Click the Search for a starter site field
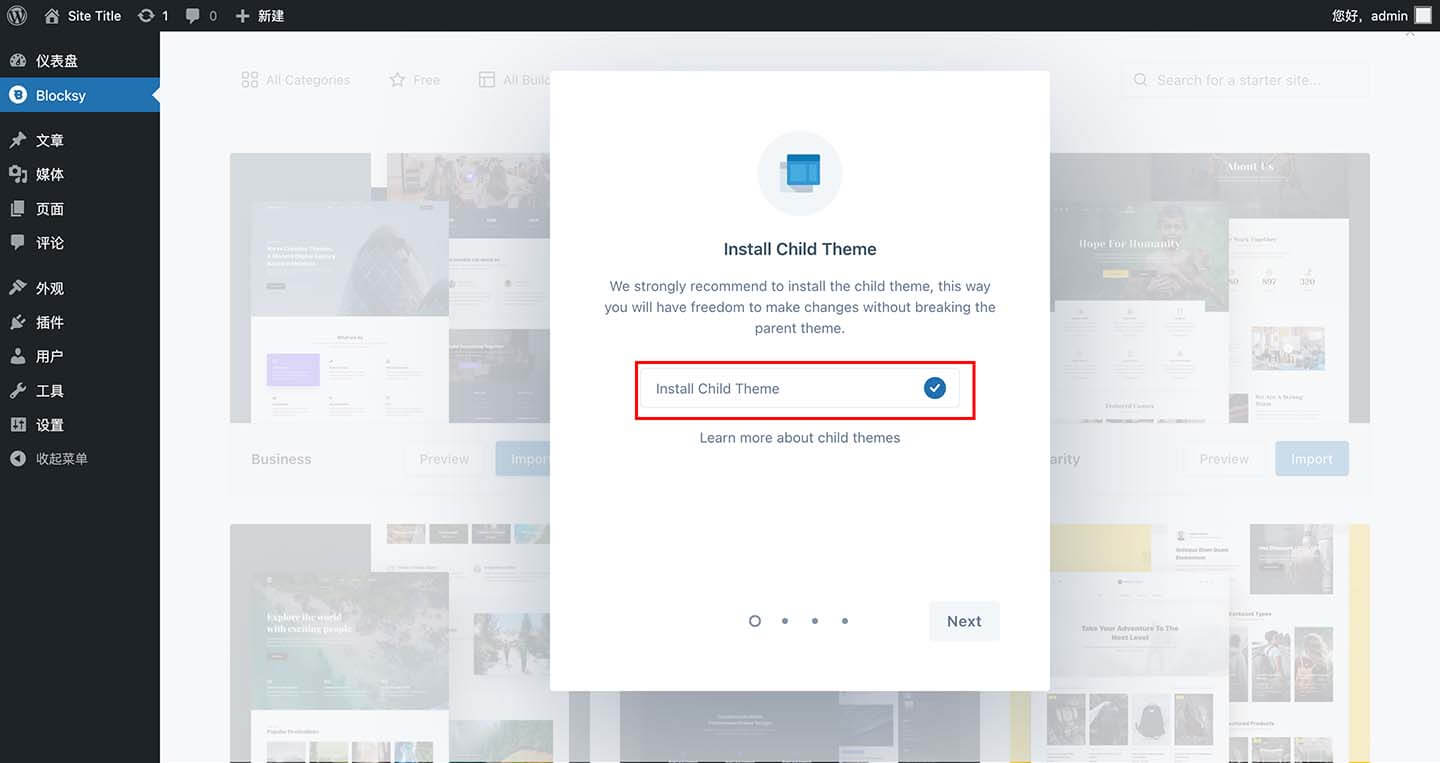Screen dimensions: 1440x763 pyautogui.click(x=1245, y=80)
